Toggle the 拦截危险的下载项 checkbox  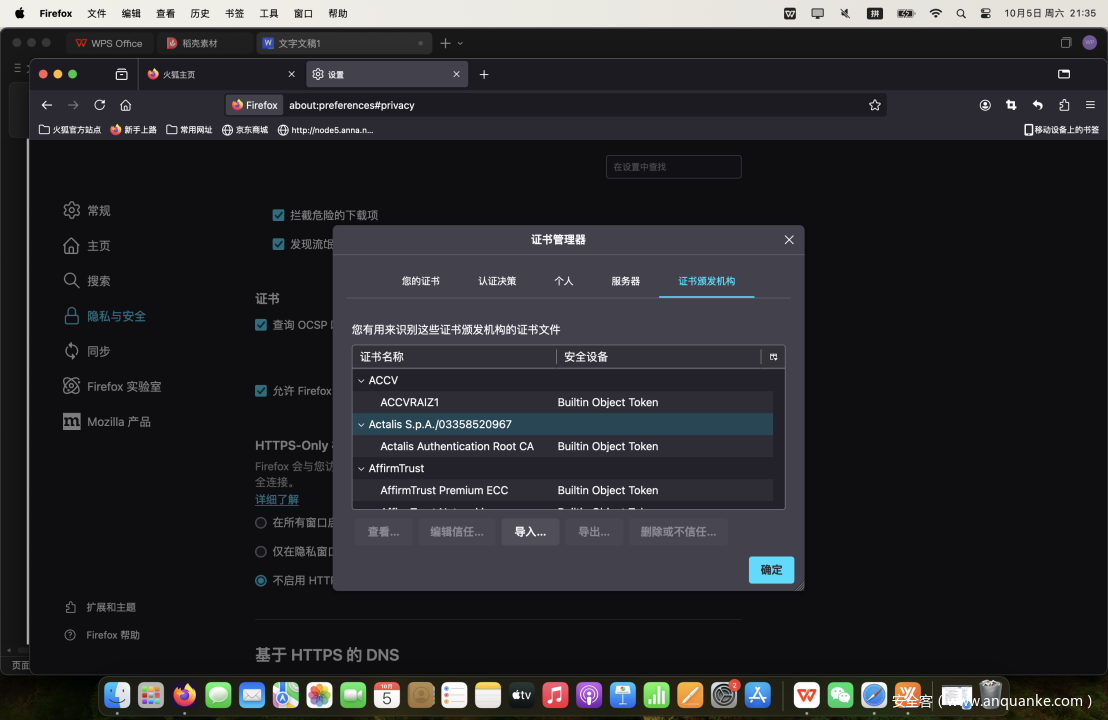point(279,215)
